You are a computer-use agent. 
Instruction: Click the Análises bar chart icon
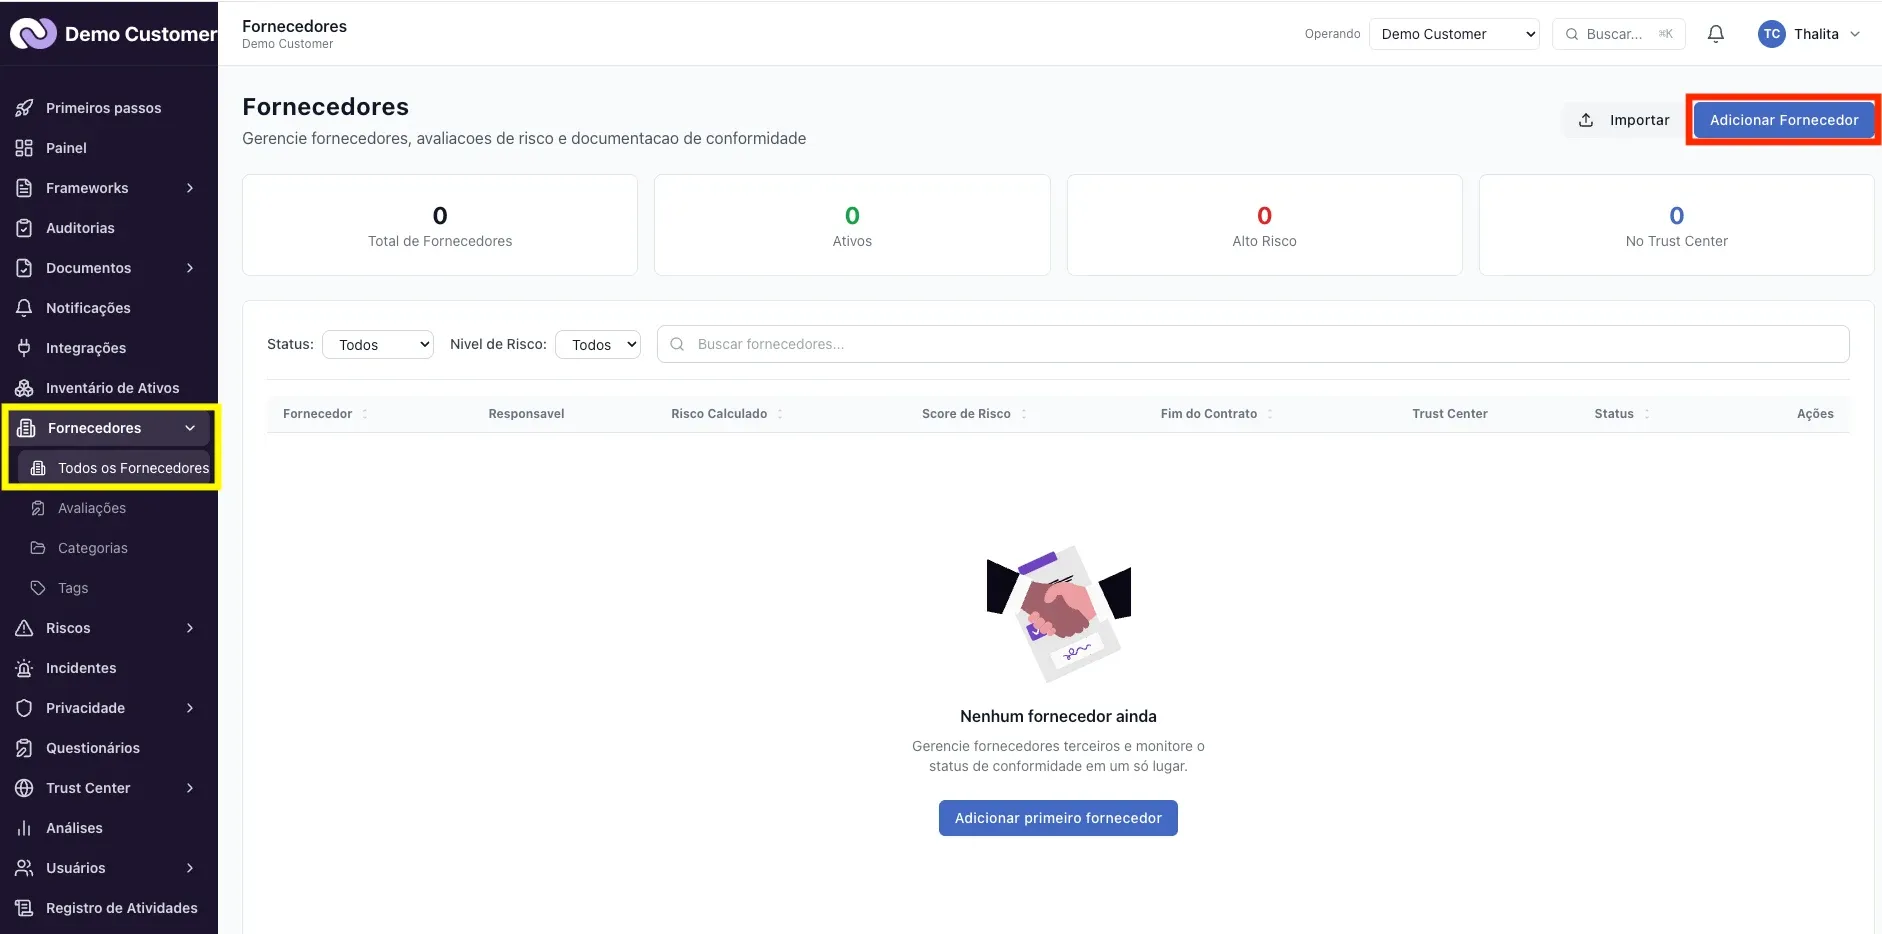(x=25, y=828)
